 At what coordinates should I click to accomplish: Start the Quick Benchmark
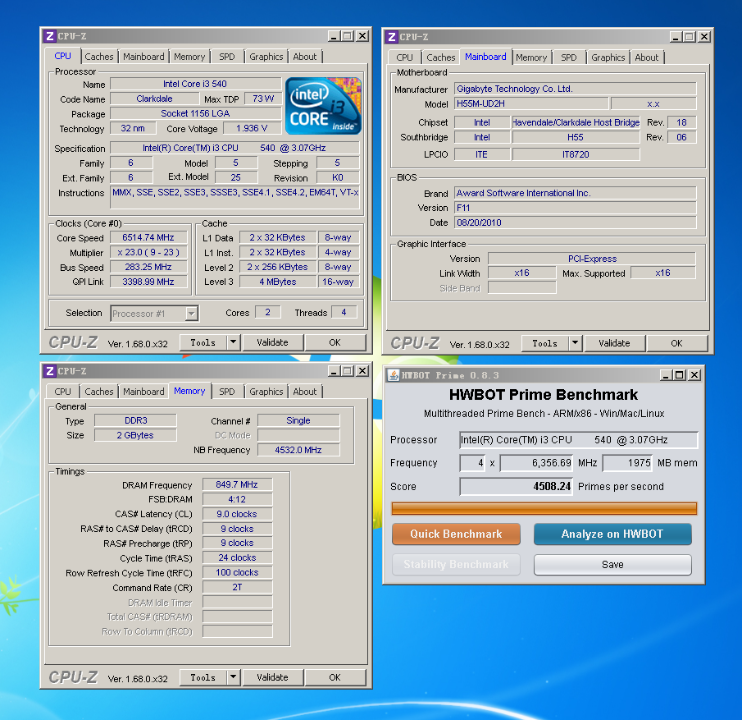[x=456, y=534]
